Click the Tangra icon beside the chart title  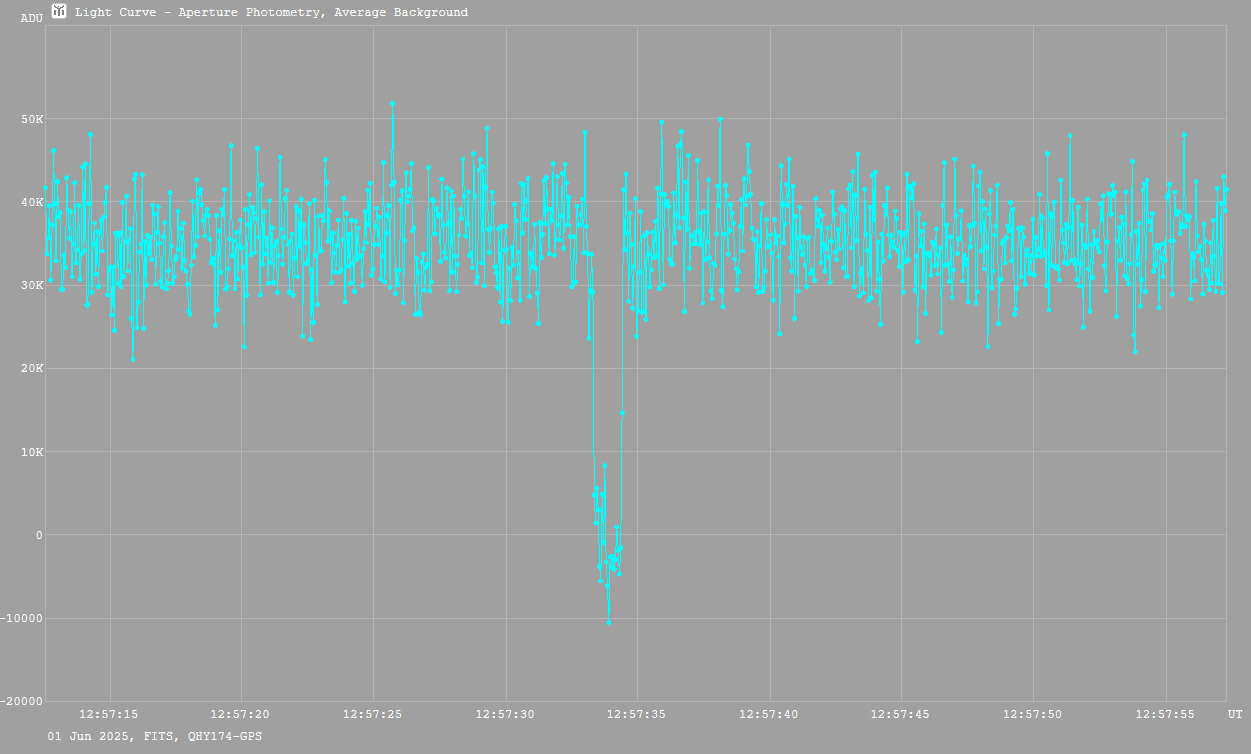click(x=59, y=12)
